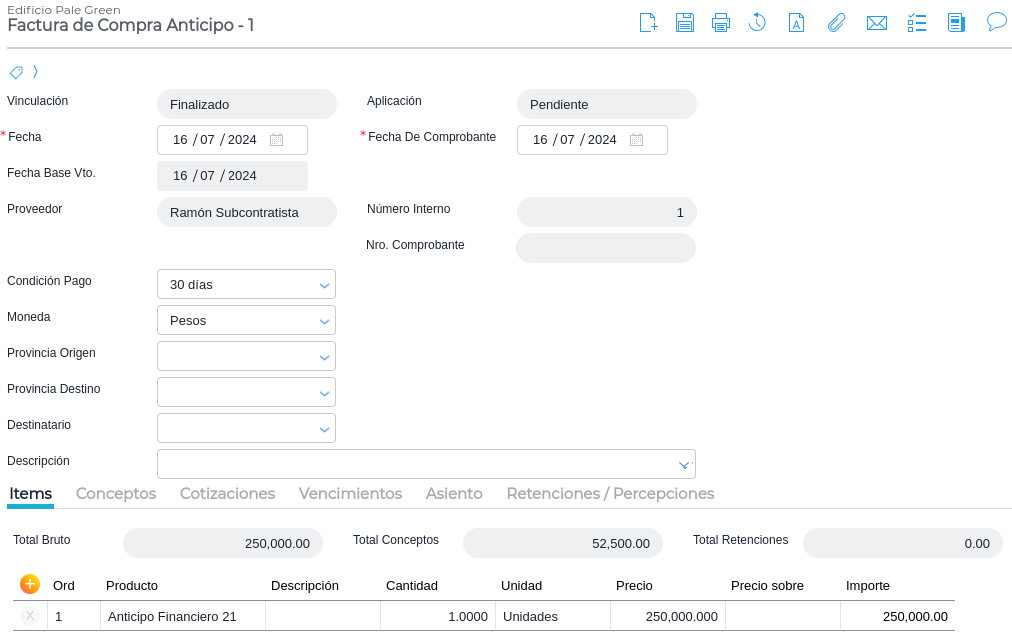The image size is (1012, 641).
Task: Switch to the Conceptos tab
Action: 116,494
